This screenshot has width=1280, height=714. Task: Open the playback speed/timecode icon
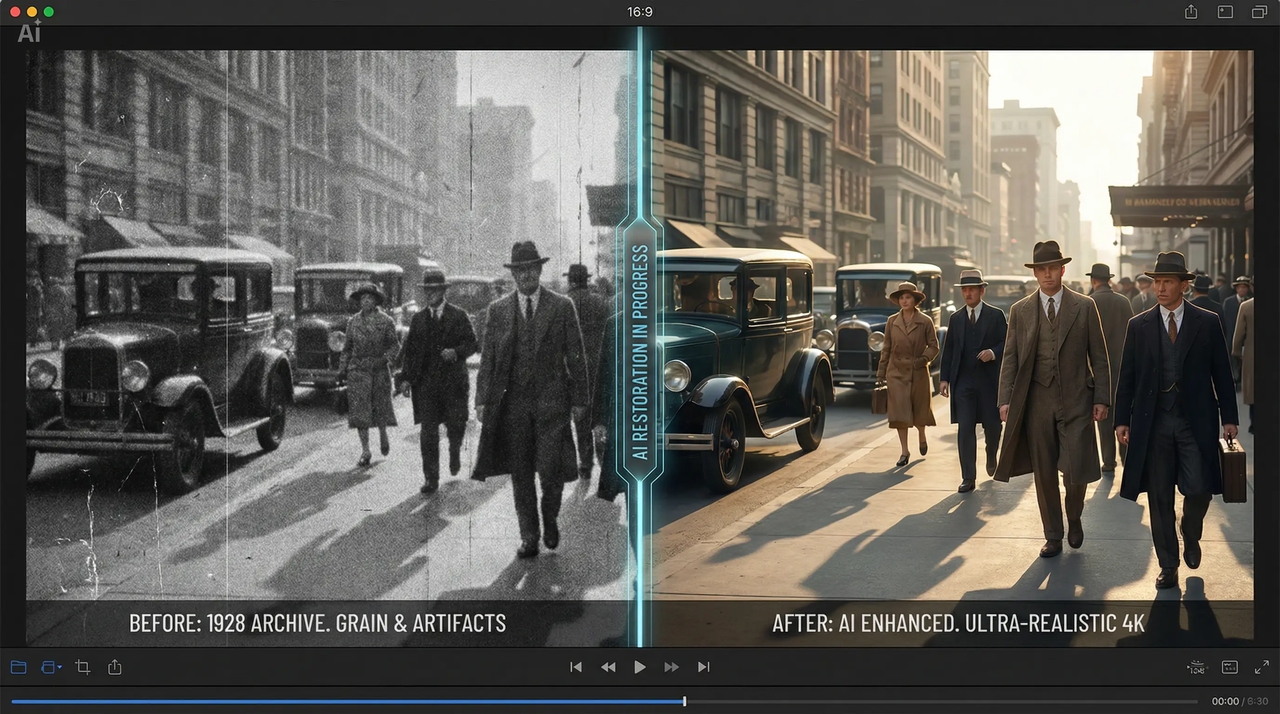tap(1196, 667)
